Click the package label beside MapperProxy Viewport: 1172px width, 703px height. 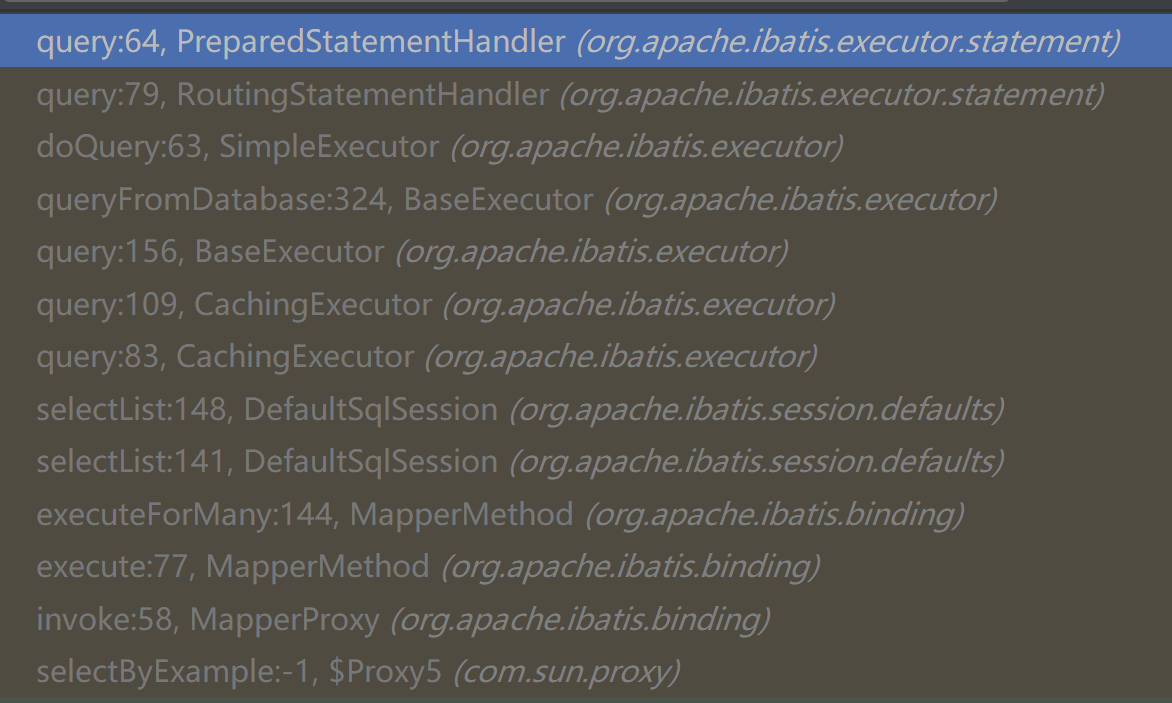(x=579, y=619)
